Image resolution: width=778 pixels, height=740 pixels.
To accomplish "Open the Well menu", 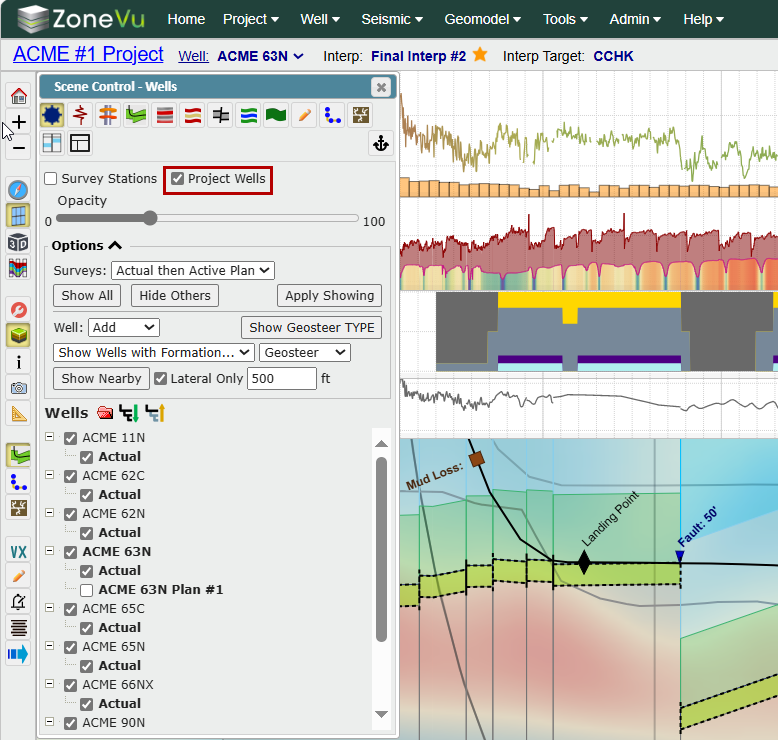I will click(x=320, y=19).
